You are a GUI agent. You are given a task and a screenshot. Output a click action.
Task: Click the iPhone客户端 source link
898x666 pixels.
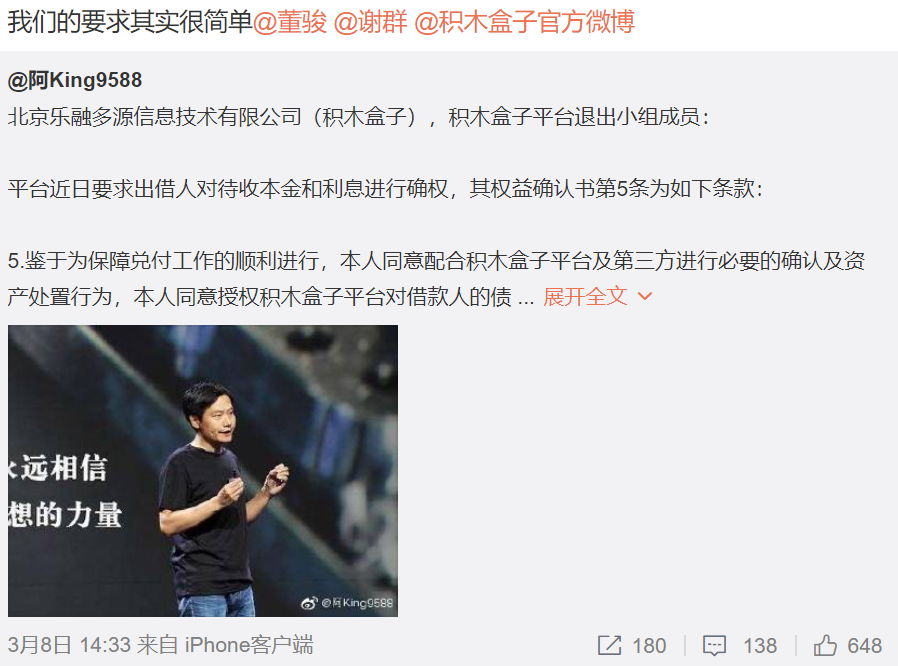[x=249, y=645]
